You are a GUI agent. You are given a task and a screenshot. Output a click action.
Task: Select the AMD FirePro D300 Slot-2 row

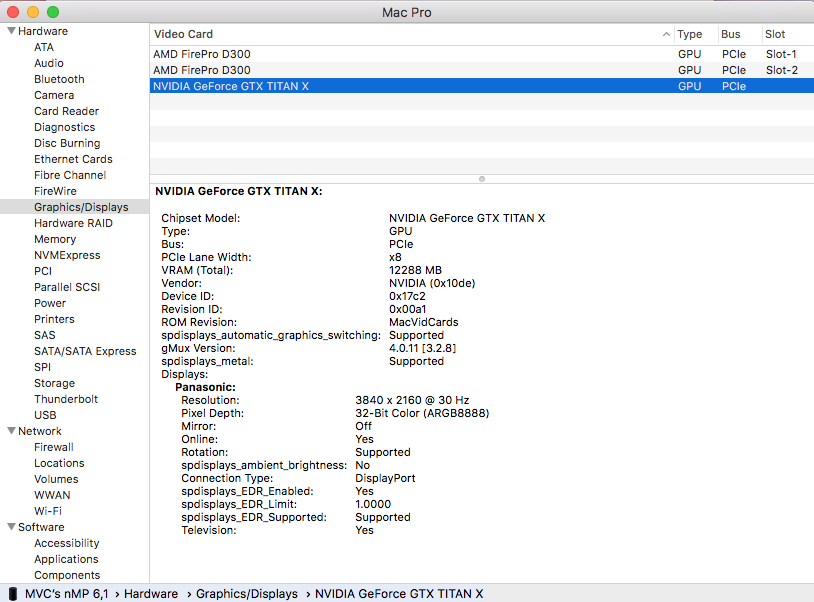482,70
